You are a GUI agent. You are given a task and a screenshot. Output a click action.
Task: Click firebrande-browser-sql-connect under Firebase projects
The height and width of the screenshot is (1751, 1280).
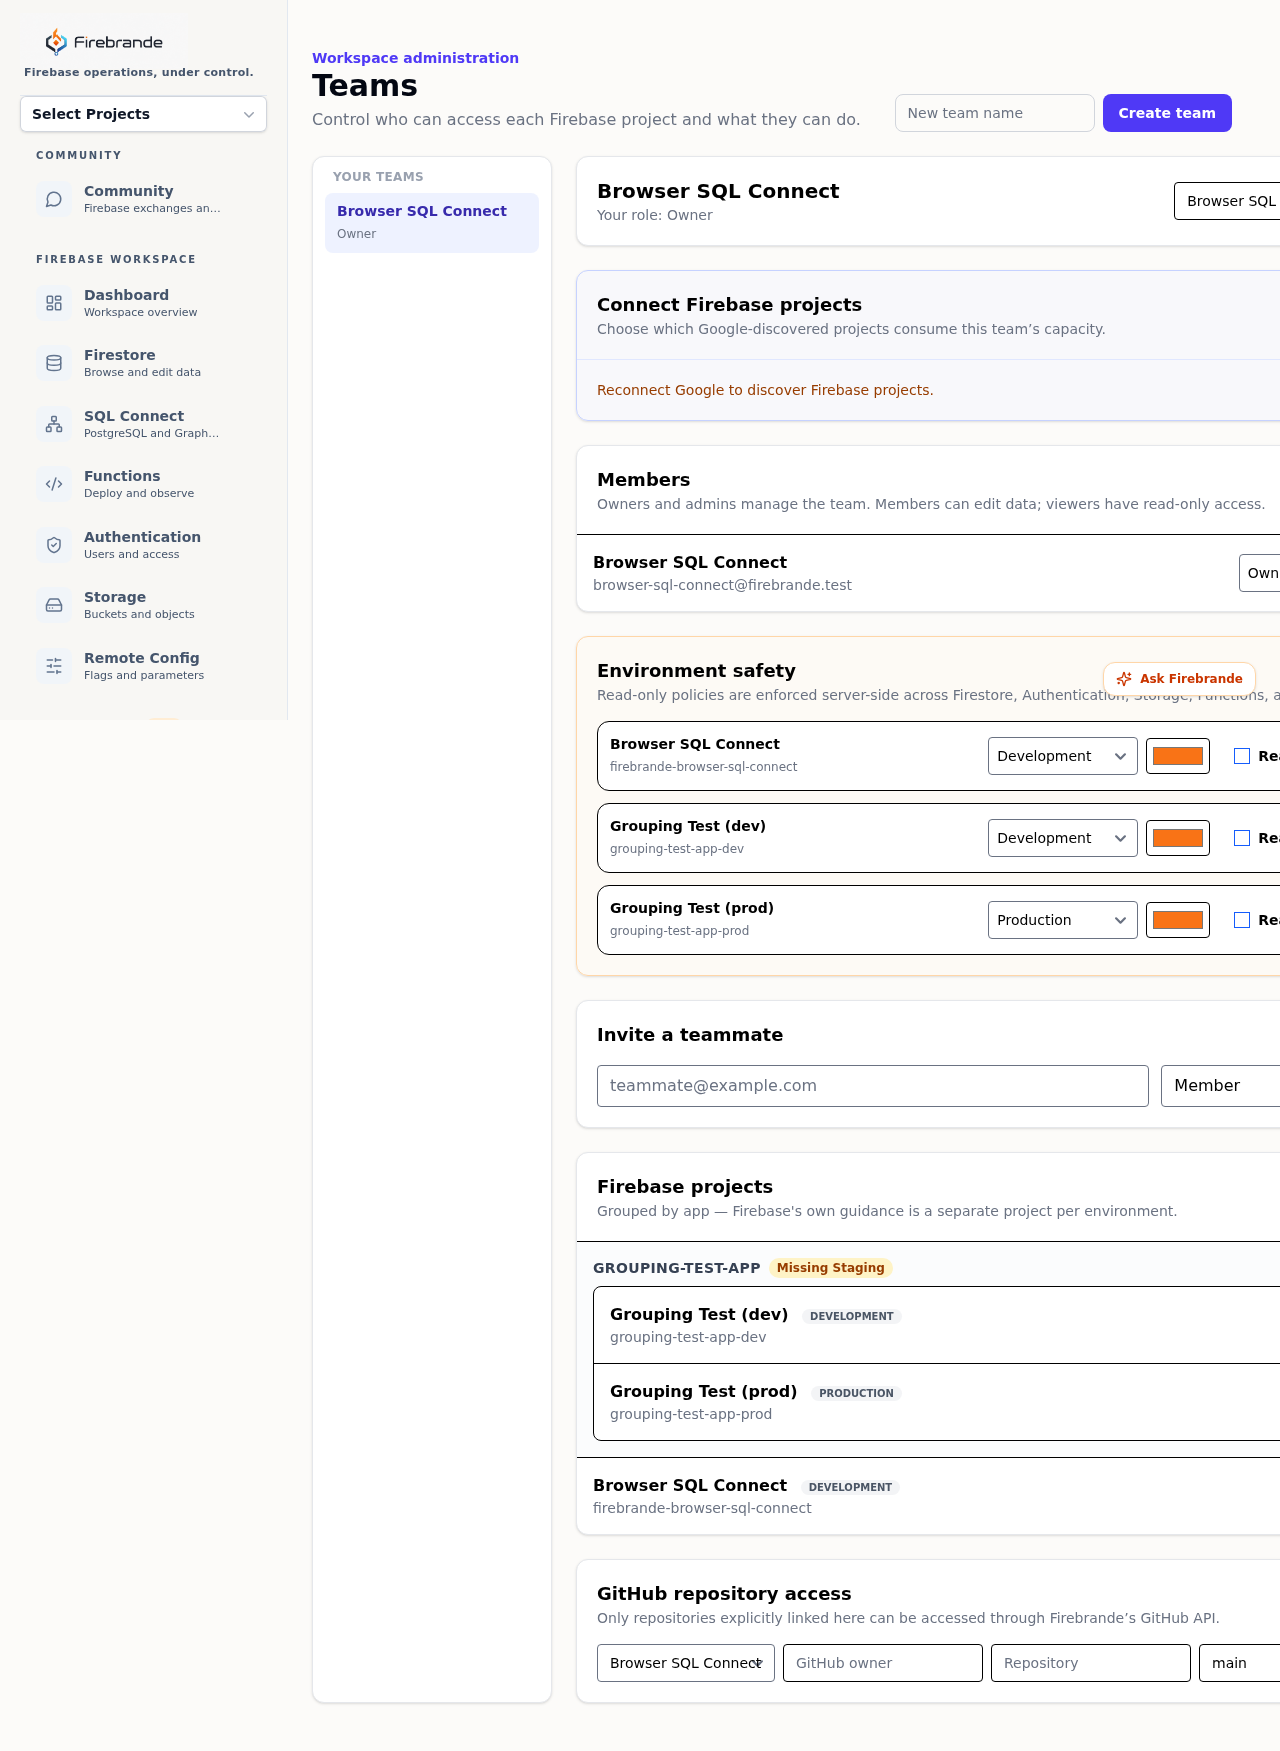(x=702, y=1508)
